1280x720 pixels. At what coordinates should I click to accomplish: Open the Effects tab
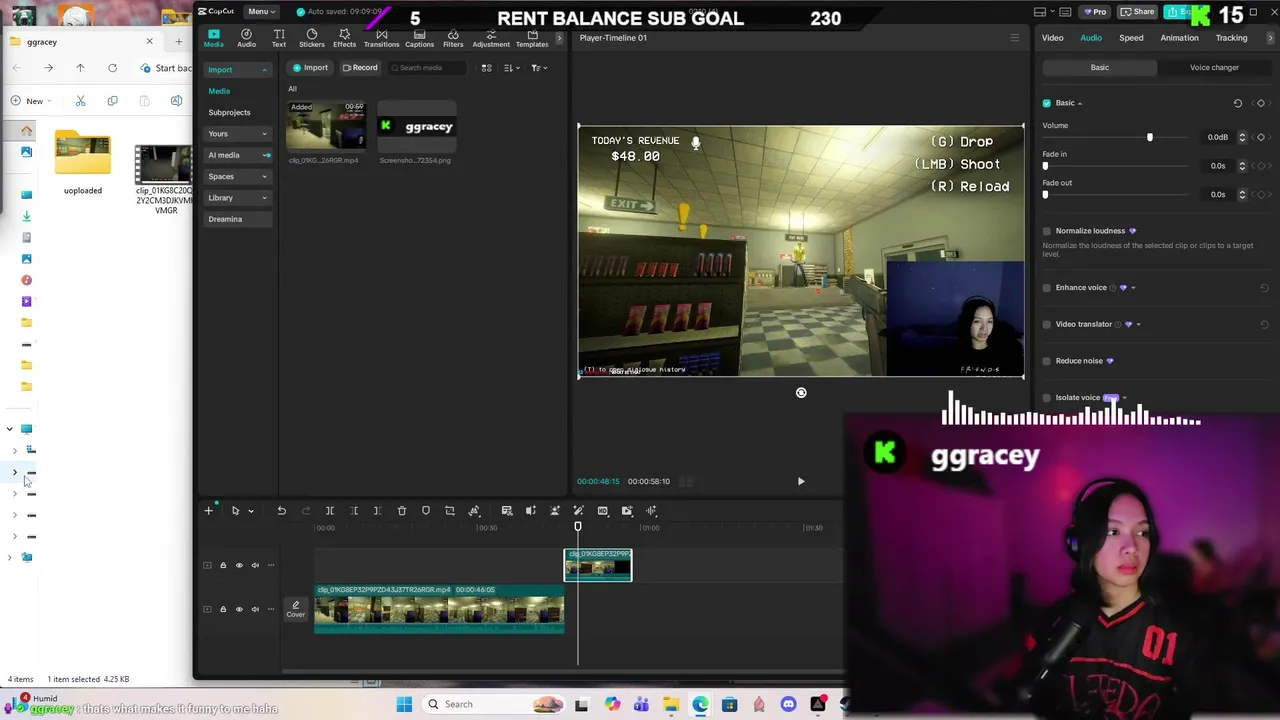click(344, 38)
